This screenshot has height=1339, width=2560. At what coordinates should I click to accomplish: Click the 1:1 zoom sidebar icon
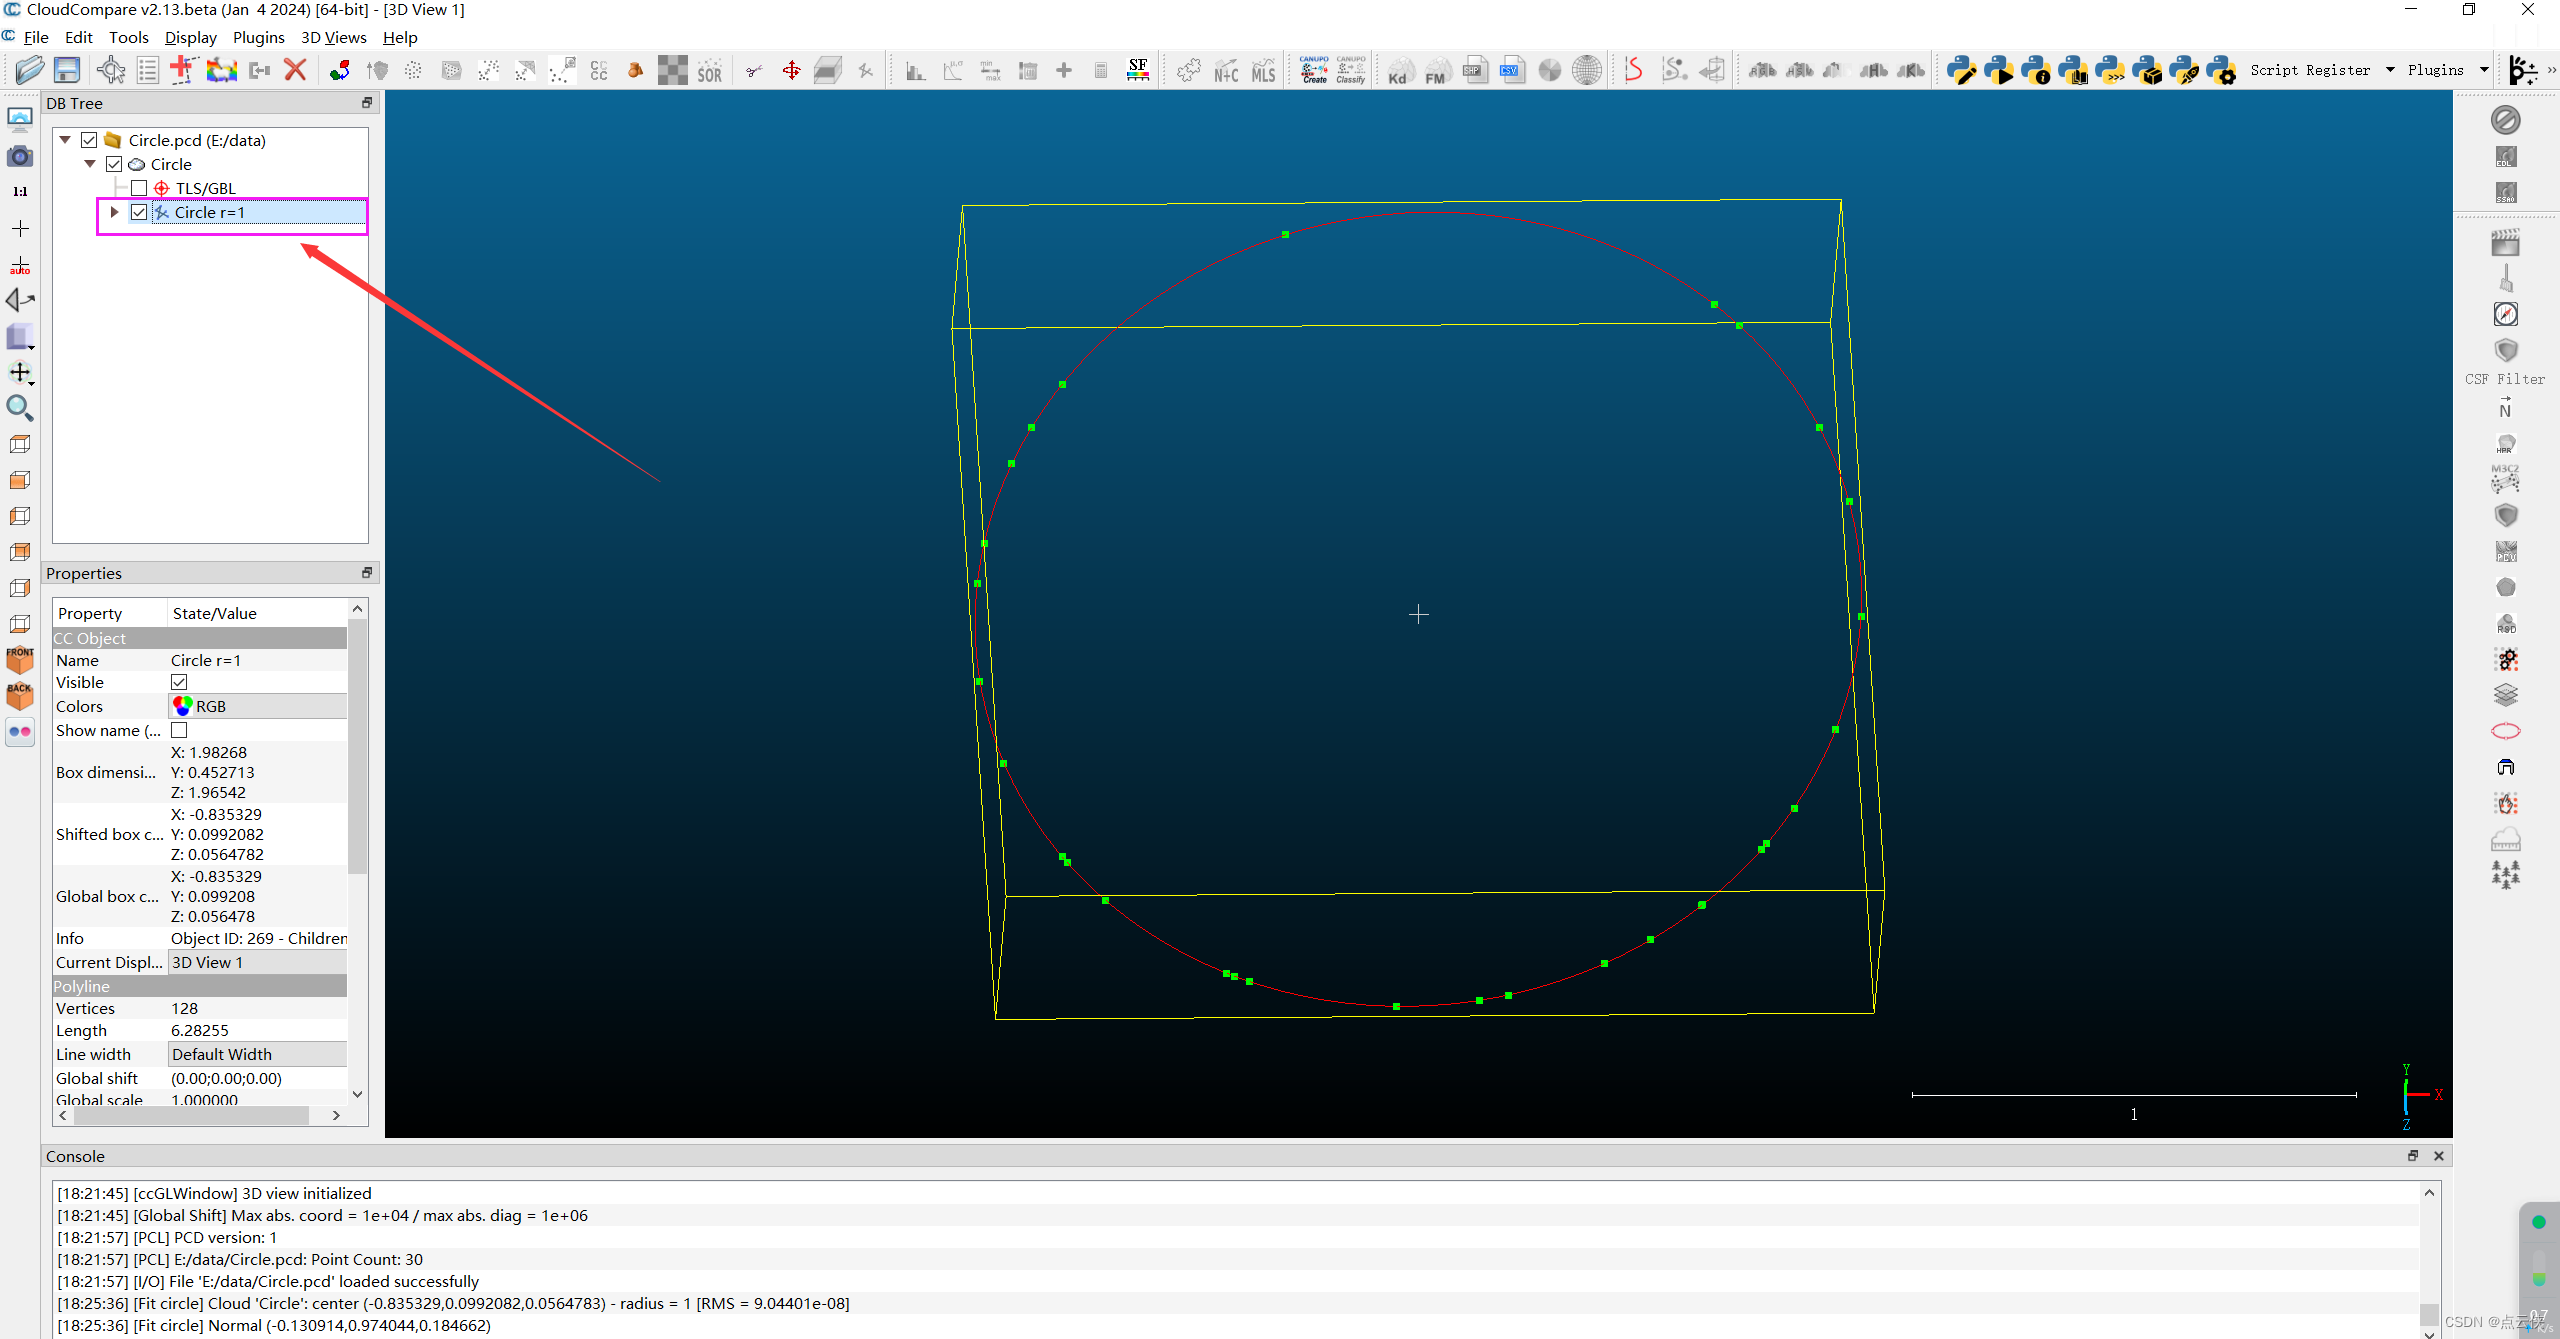point(20,192)
